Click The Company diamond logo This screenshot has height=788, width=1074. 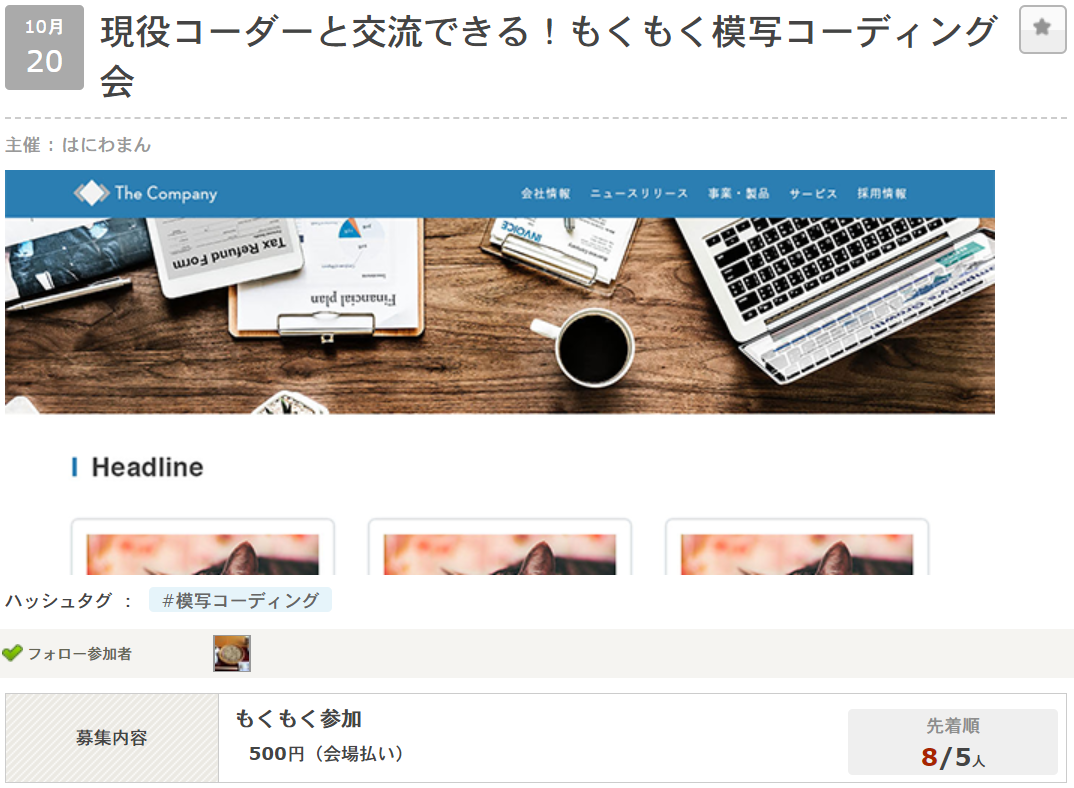click(x=91, y=193)
